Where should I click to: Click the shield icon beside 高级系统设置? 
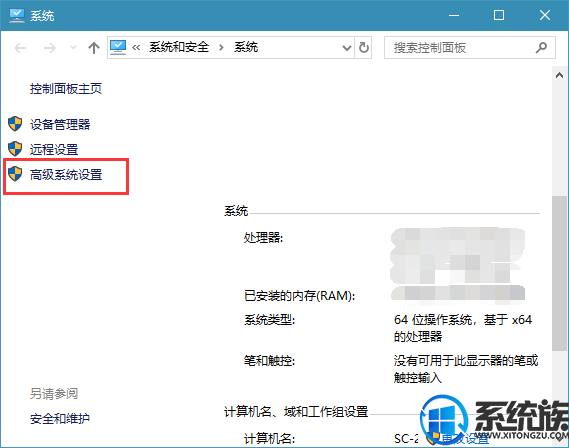(x=15, y=174)
